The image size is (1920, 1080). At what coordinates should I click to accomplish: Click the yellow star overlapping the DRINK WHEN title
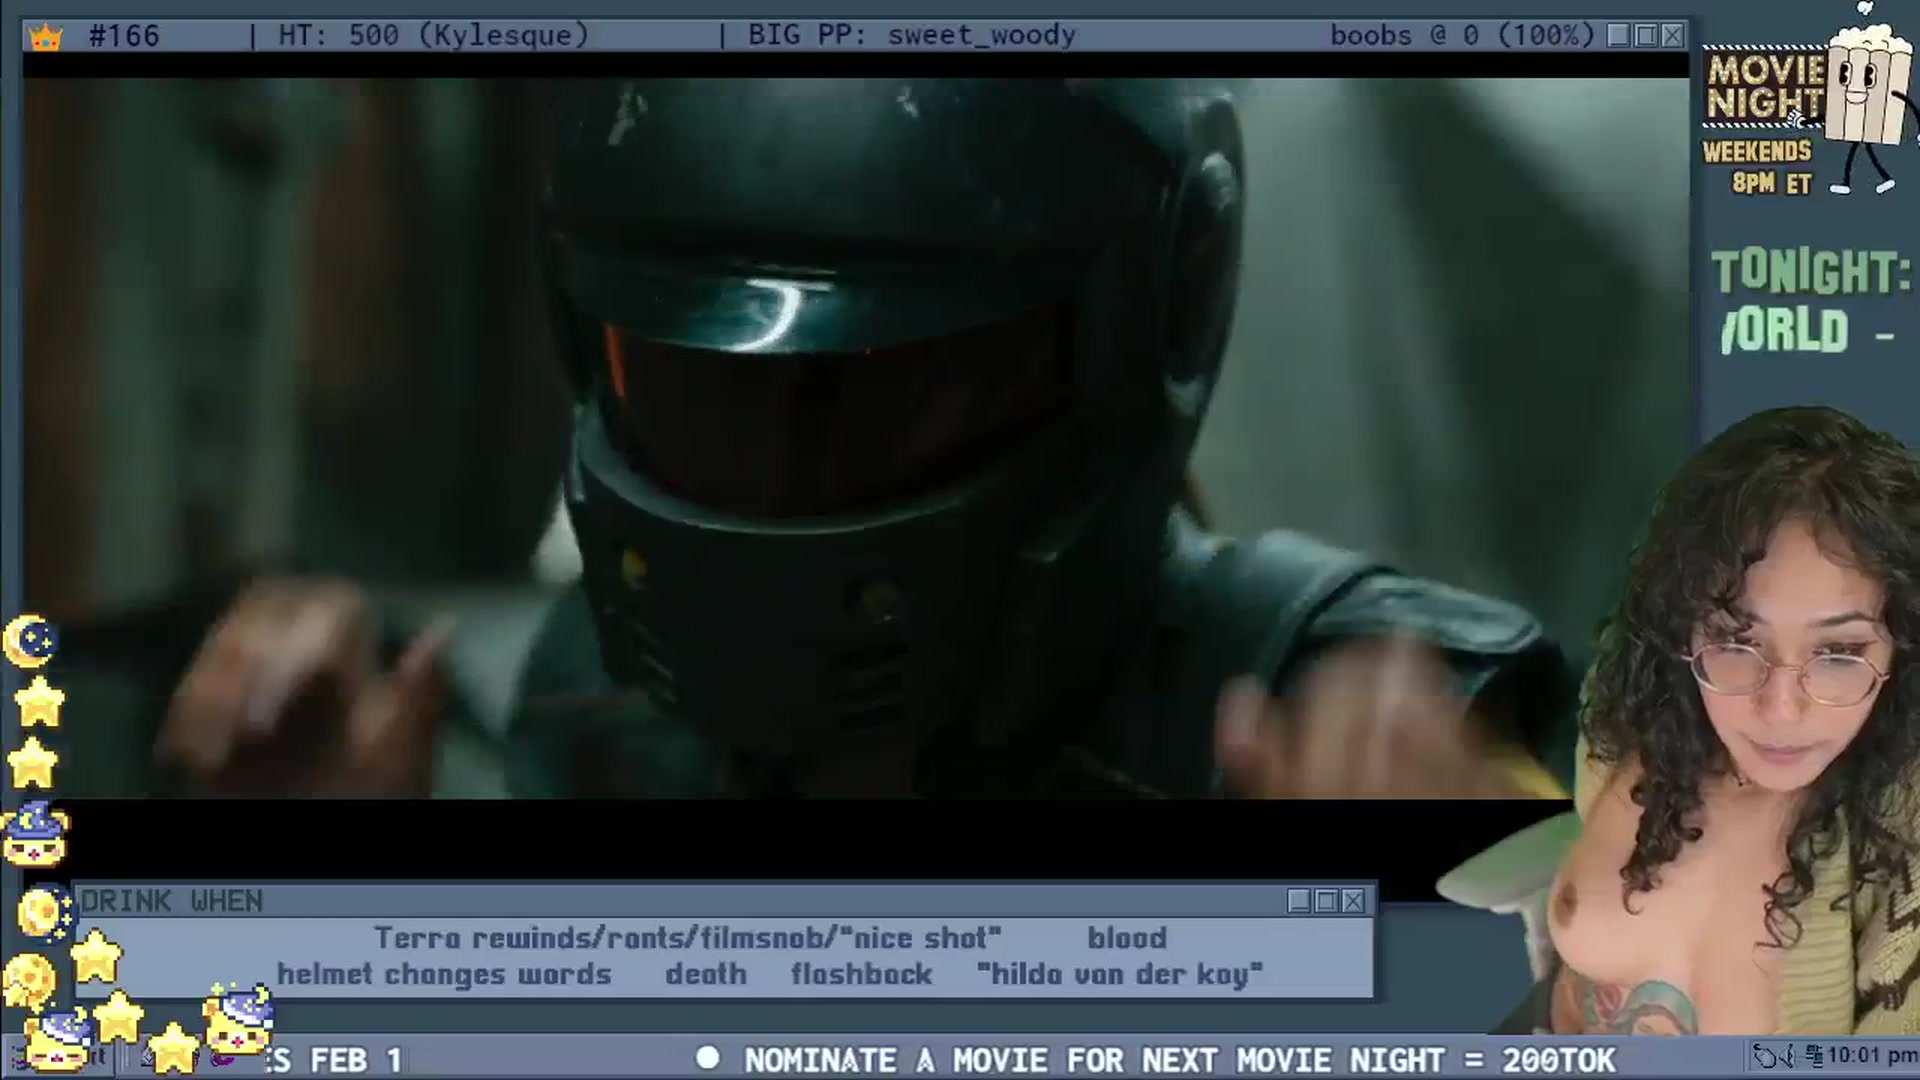(96, 956)
